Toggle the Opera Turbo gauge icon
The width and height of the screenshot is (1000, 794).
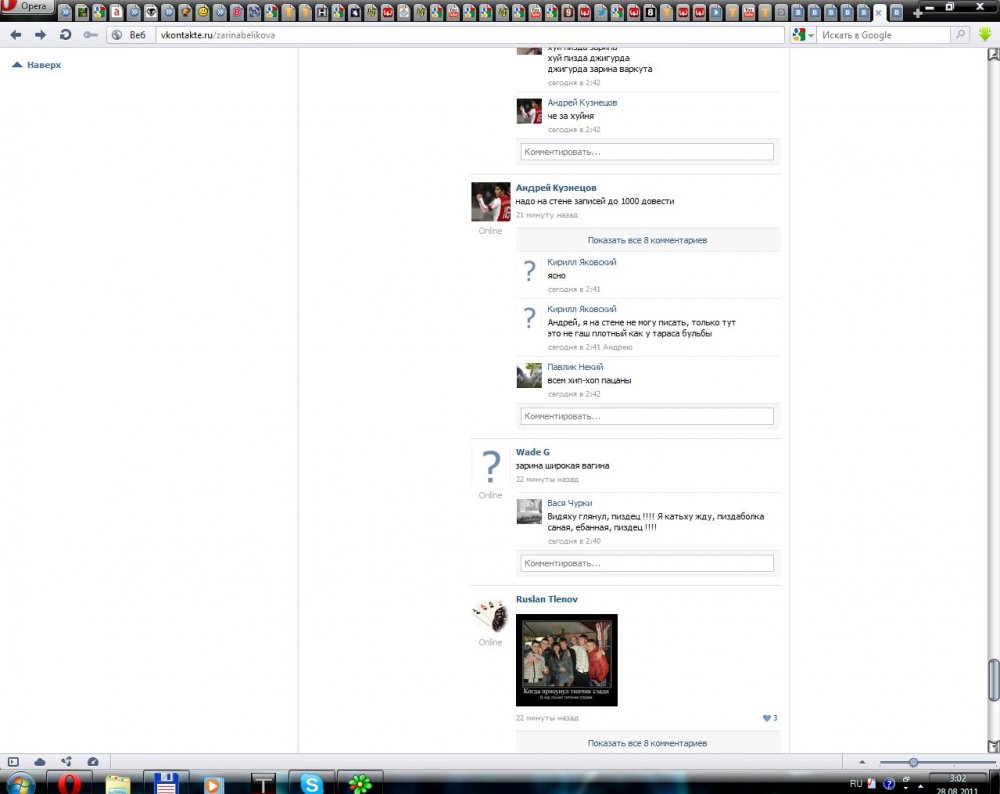(x=93, y=761)
